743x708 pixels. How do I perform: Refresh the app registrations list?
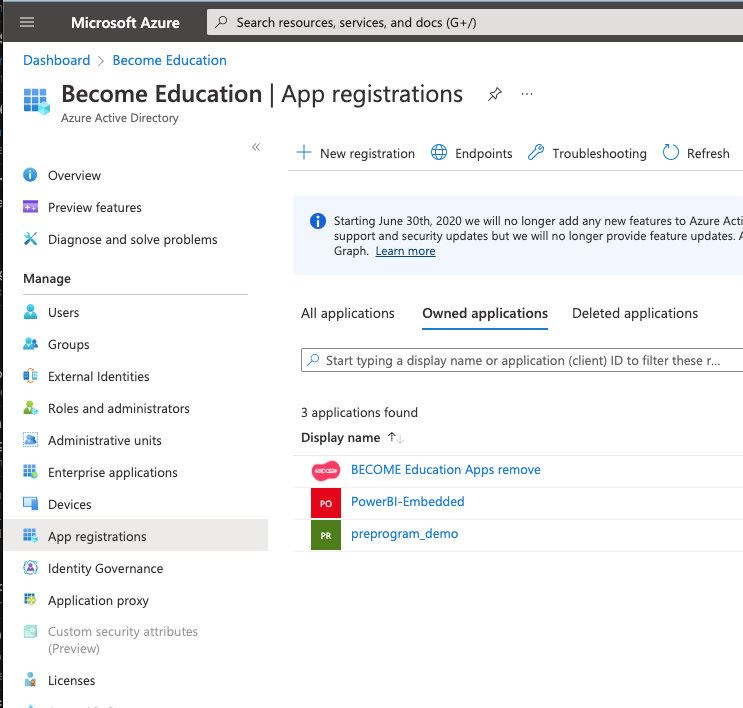tap(708, 154)
